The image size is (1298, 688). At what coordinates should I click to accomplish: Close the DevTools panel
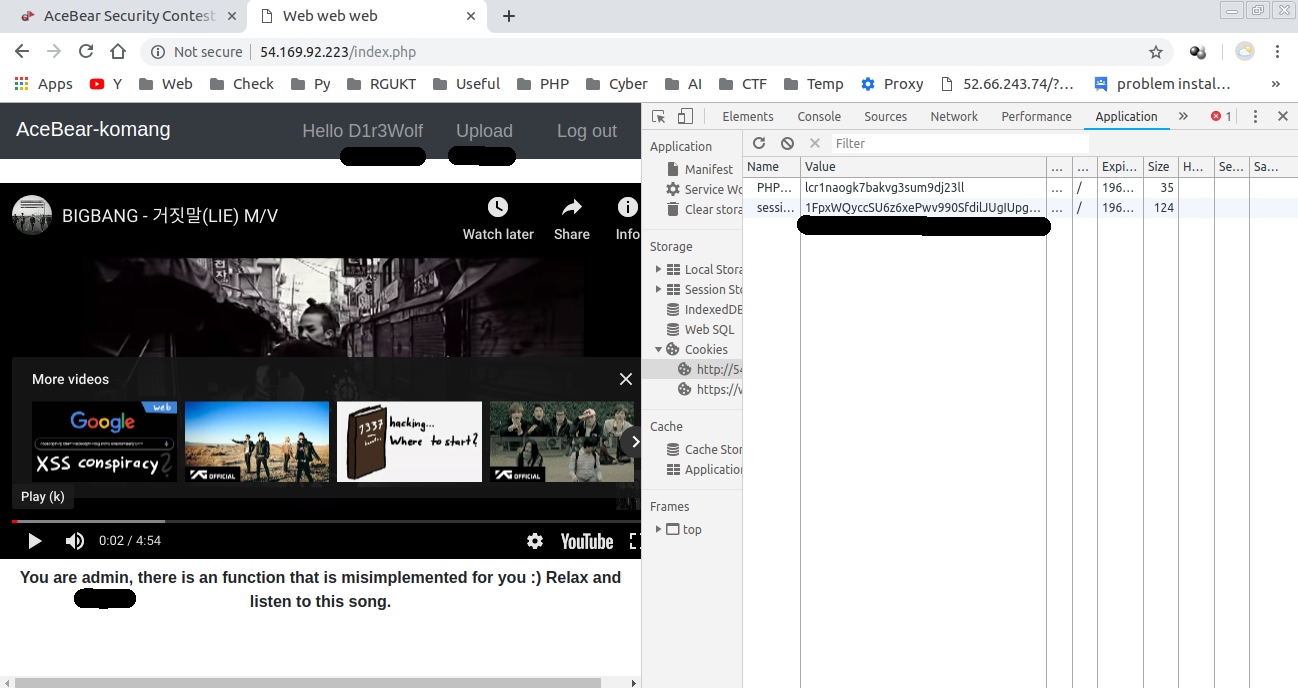[x=1283, y=116]
